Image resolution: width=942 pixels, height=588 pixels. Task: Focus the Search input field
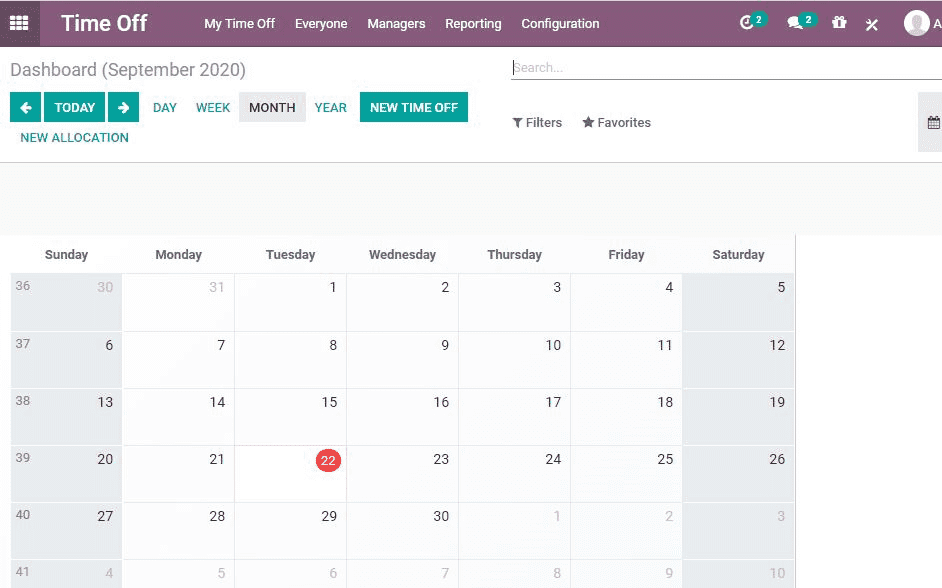[726, 67]
